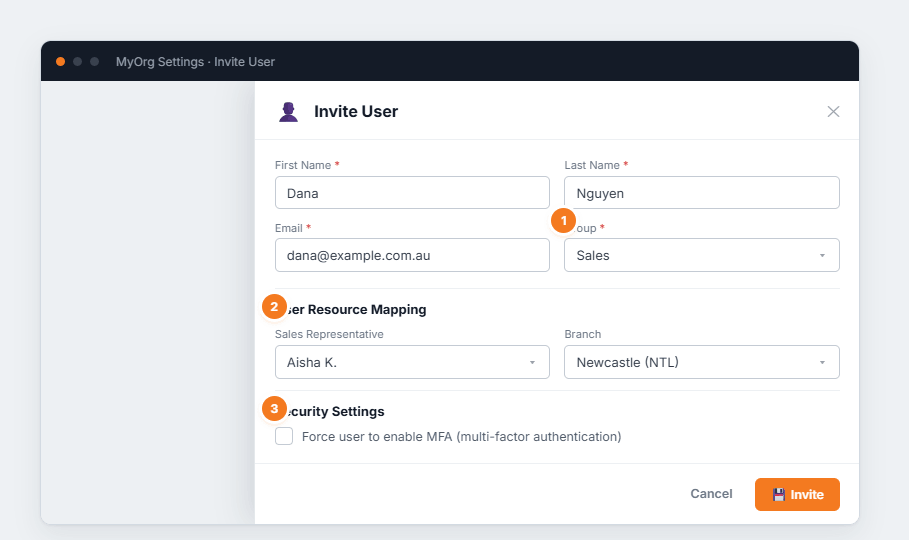Close the Invite User panel

[x=833, y=111]
